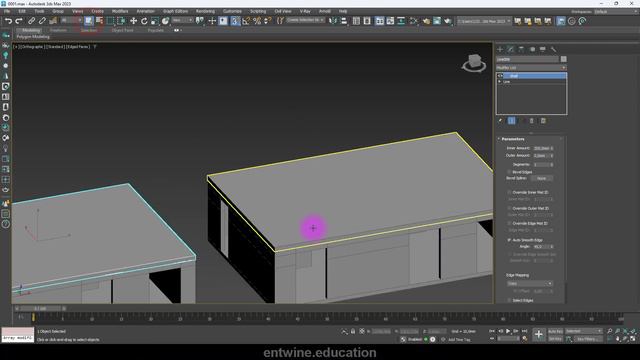Screen dimensions: 640x360
Task: Click the time slider handle
Action: (x=40, y=309)
